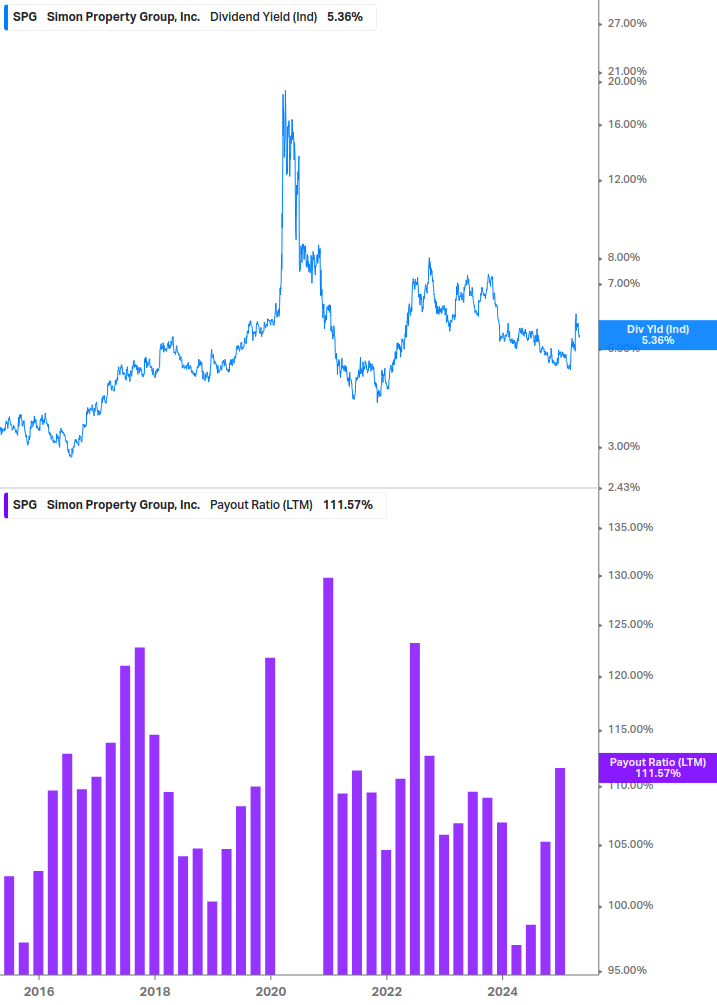Click the last payout ratio bar in 2025
Screen dimensions: 717x1005
(560, 871)
